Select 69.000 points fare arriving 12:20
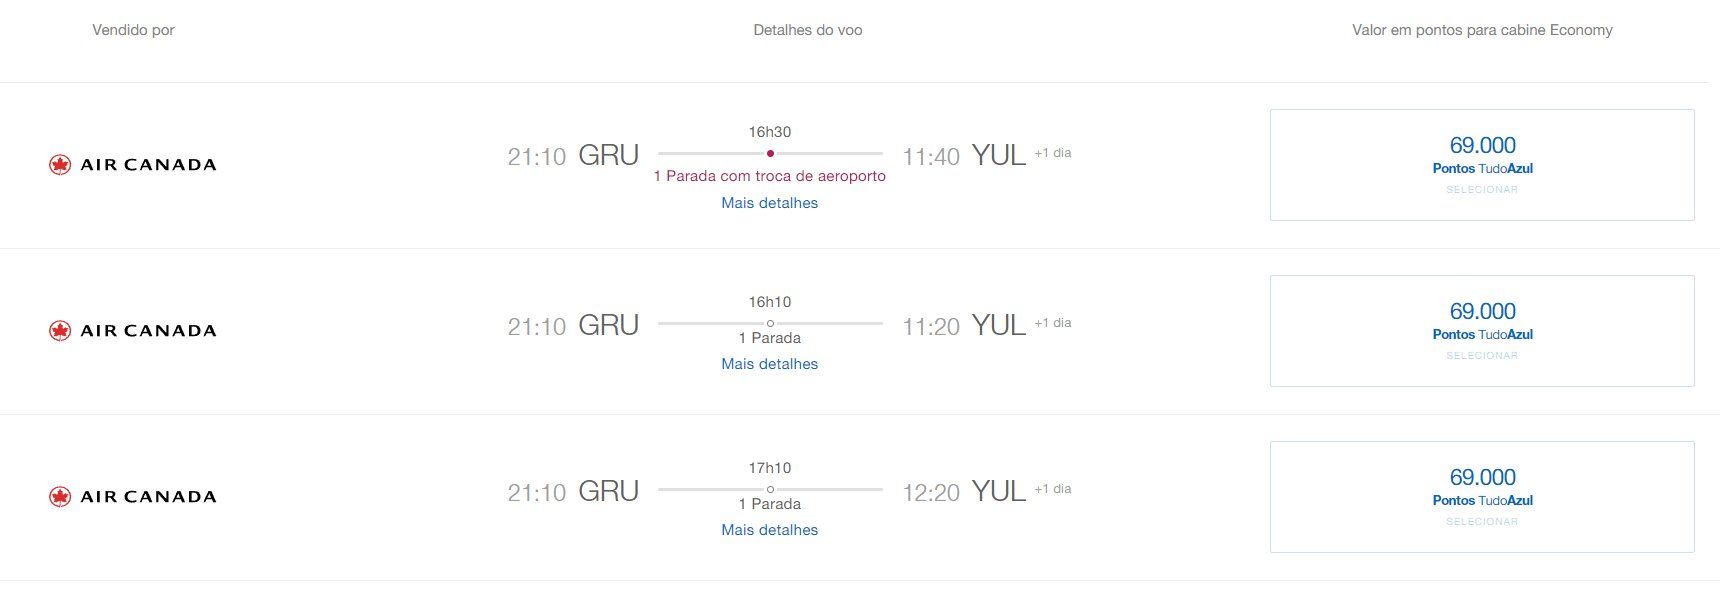Viewport: 1723px width, 590px height. (x=1482, y=497)
